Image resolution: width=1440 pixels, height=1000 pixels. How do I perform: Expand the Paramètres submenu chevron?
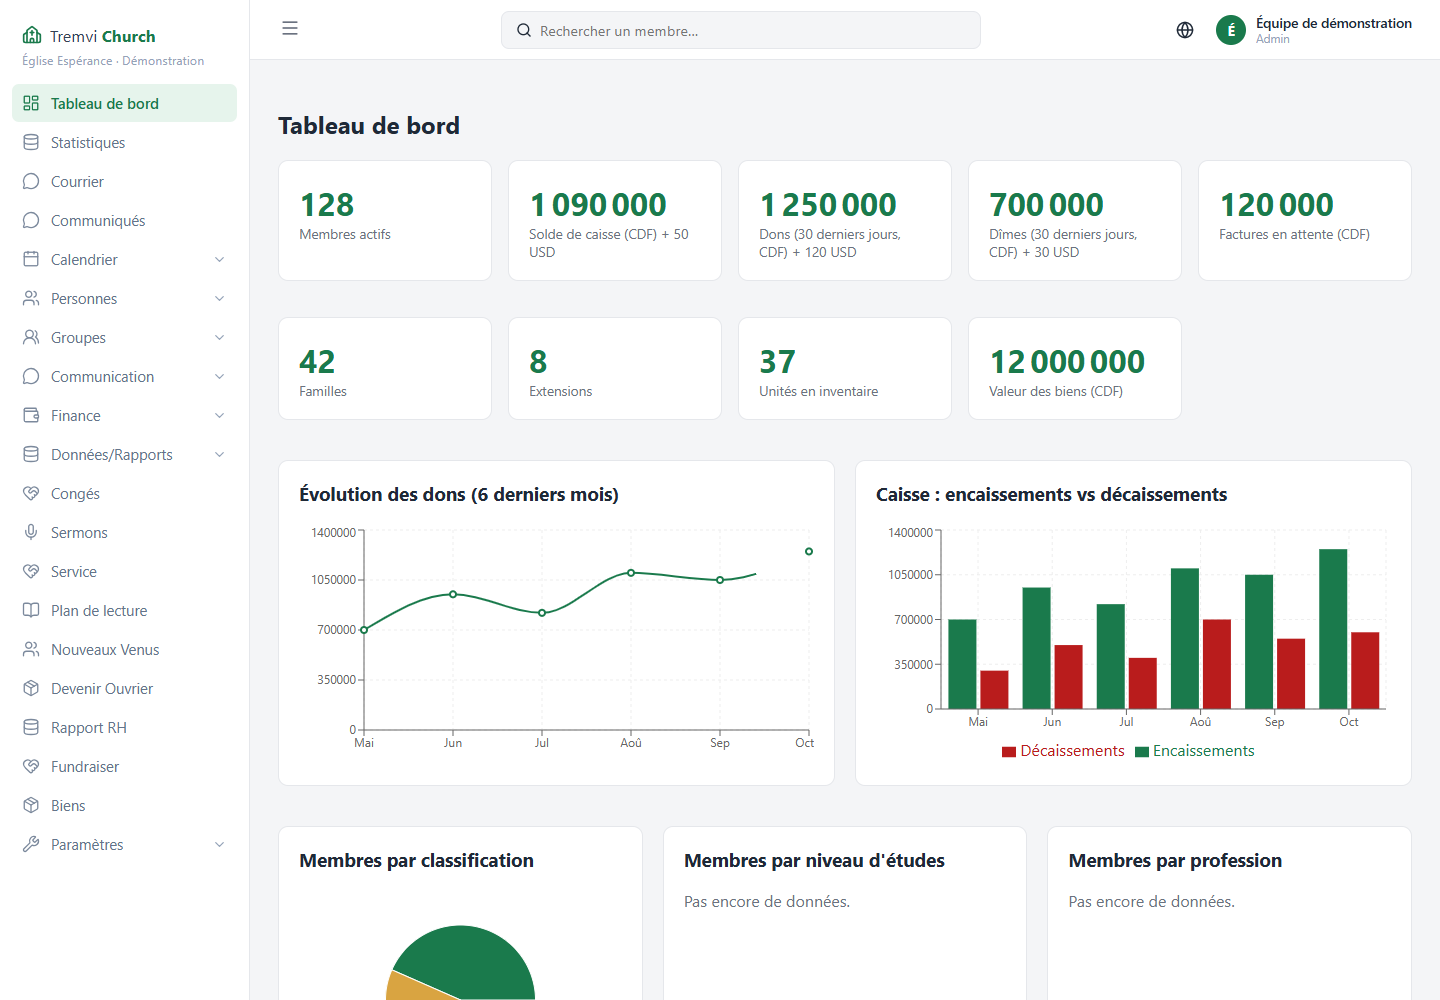[219, 845]
